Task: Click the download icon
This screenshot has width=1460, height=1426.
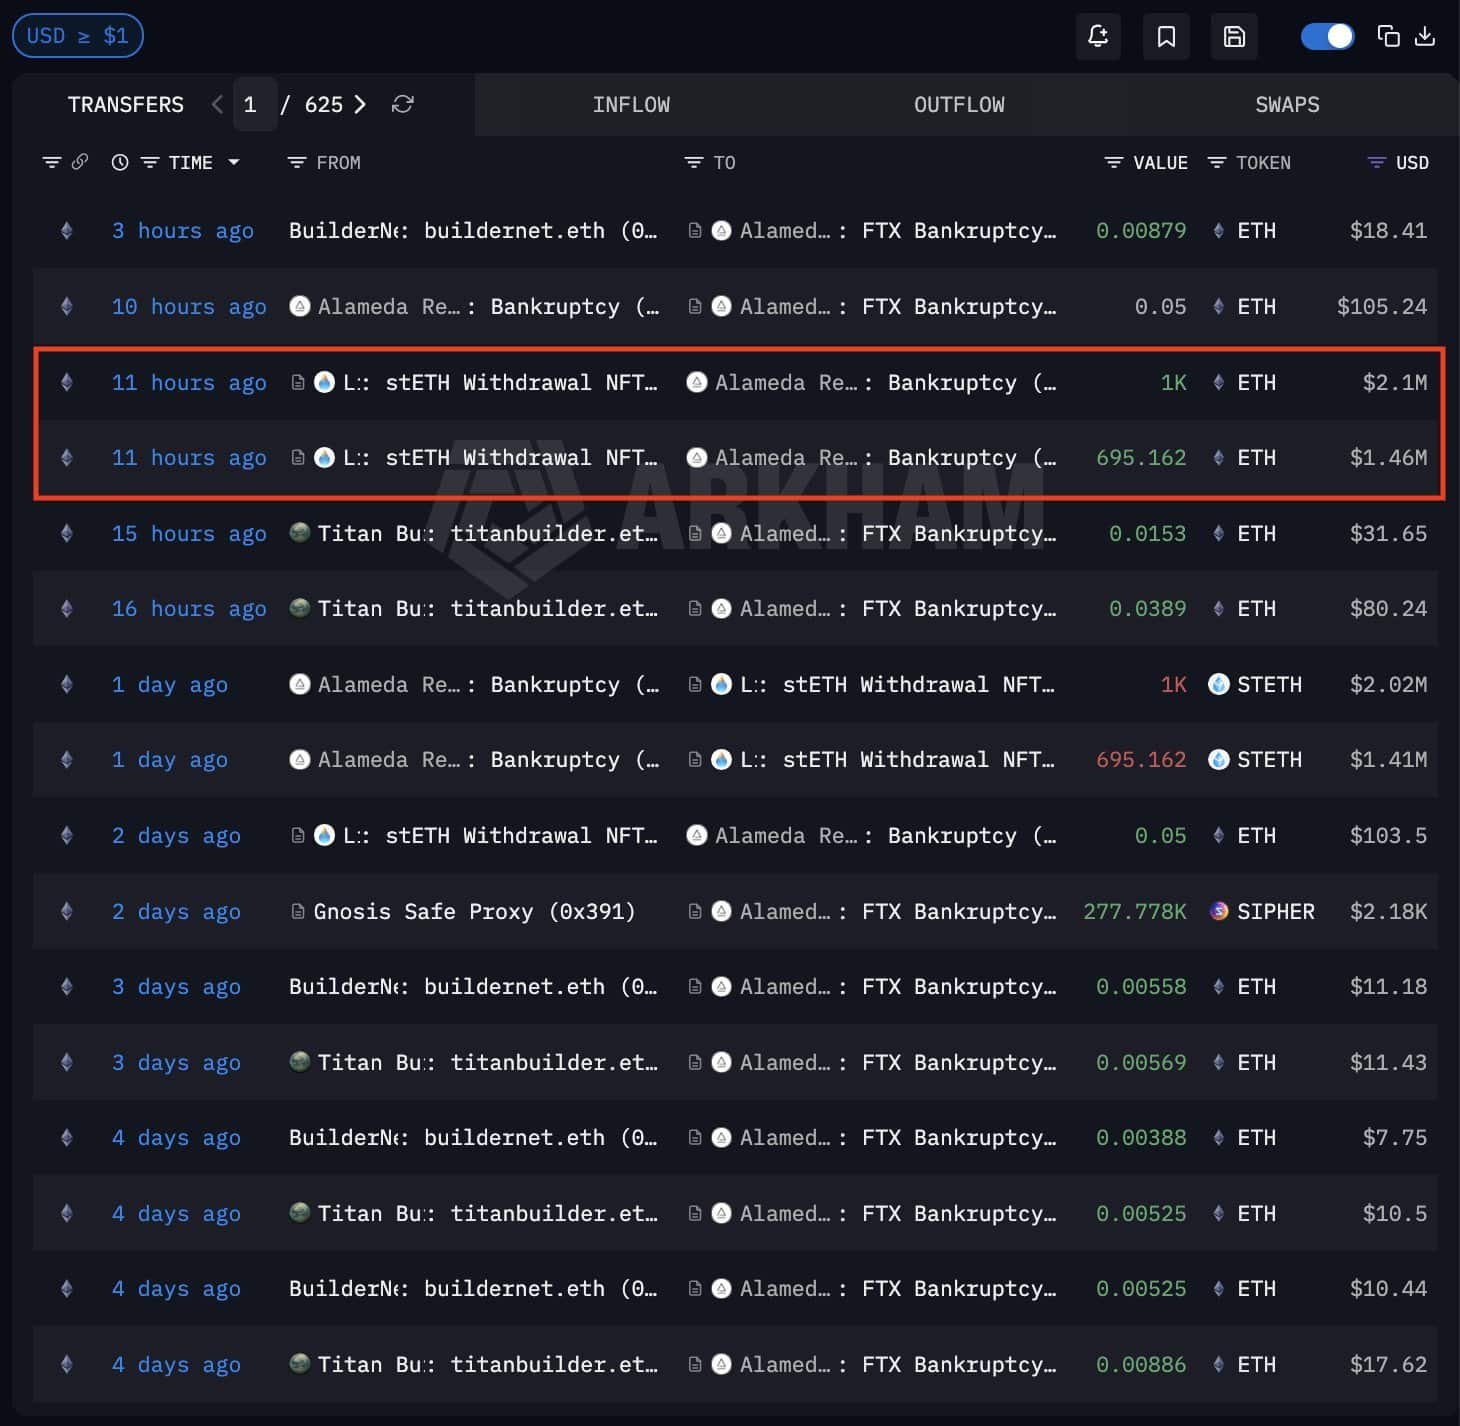Action: tap(1425, 37)
